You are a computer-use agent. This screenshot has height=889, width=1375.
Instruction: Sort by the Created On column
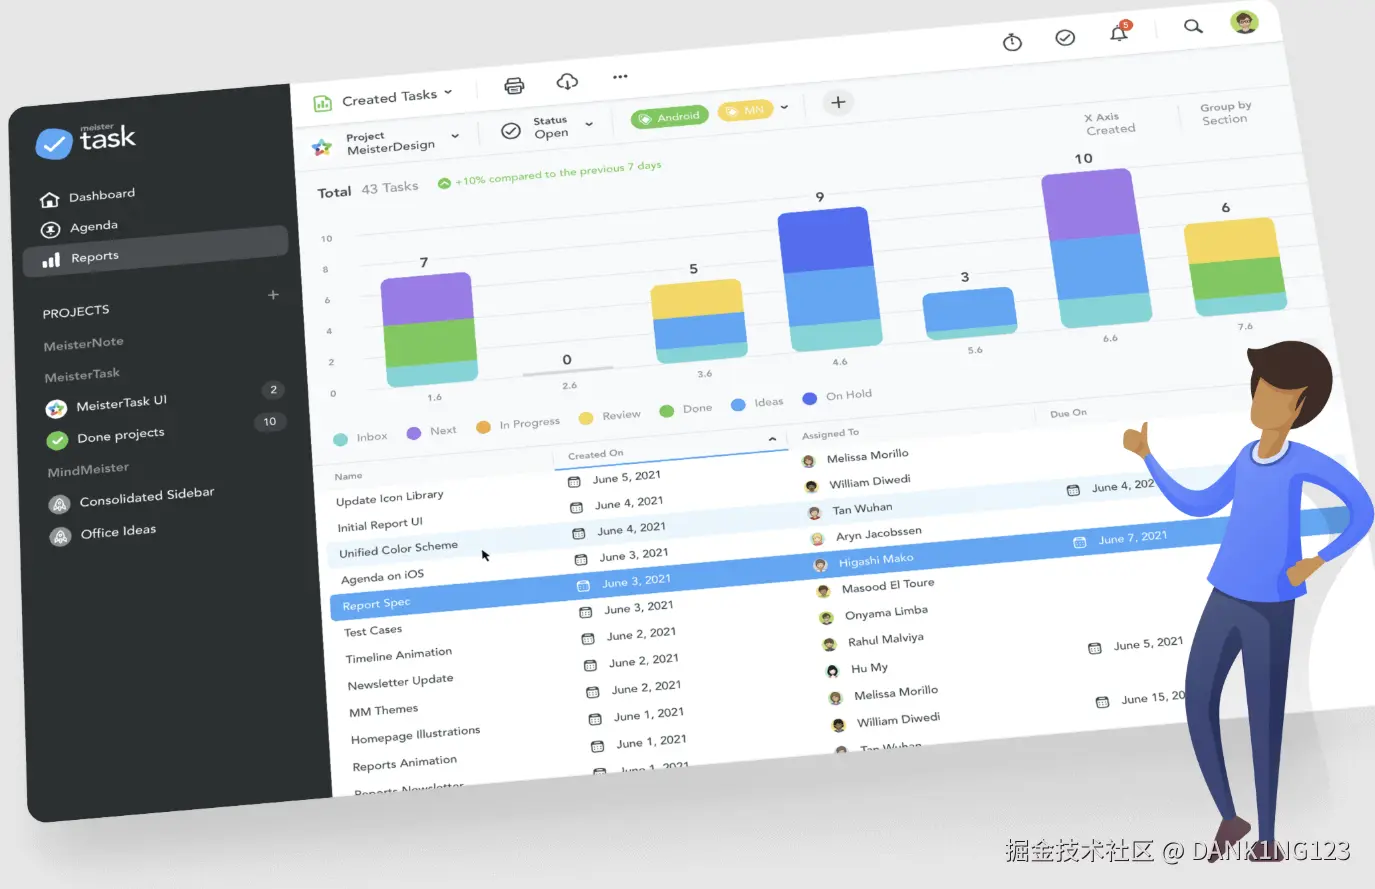click(596, 454)
